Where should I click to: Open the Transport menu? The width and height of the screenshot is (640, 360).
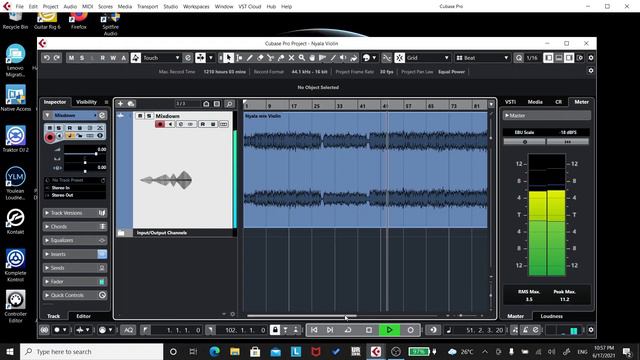pyautogui.click(x=147, y=7)
